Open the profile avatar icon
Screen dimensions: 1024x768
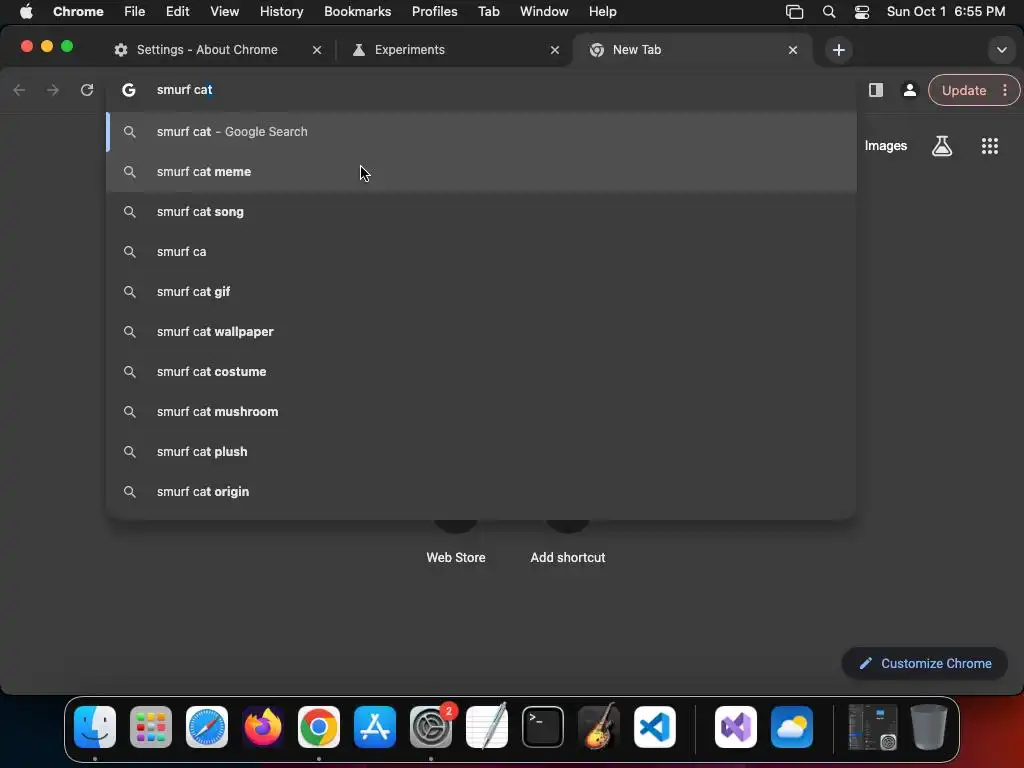(x=909, y=90)
